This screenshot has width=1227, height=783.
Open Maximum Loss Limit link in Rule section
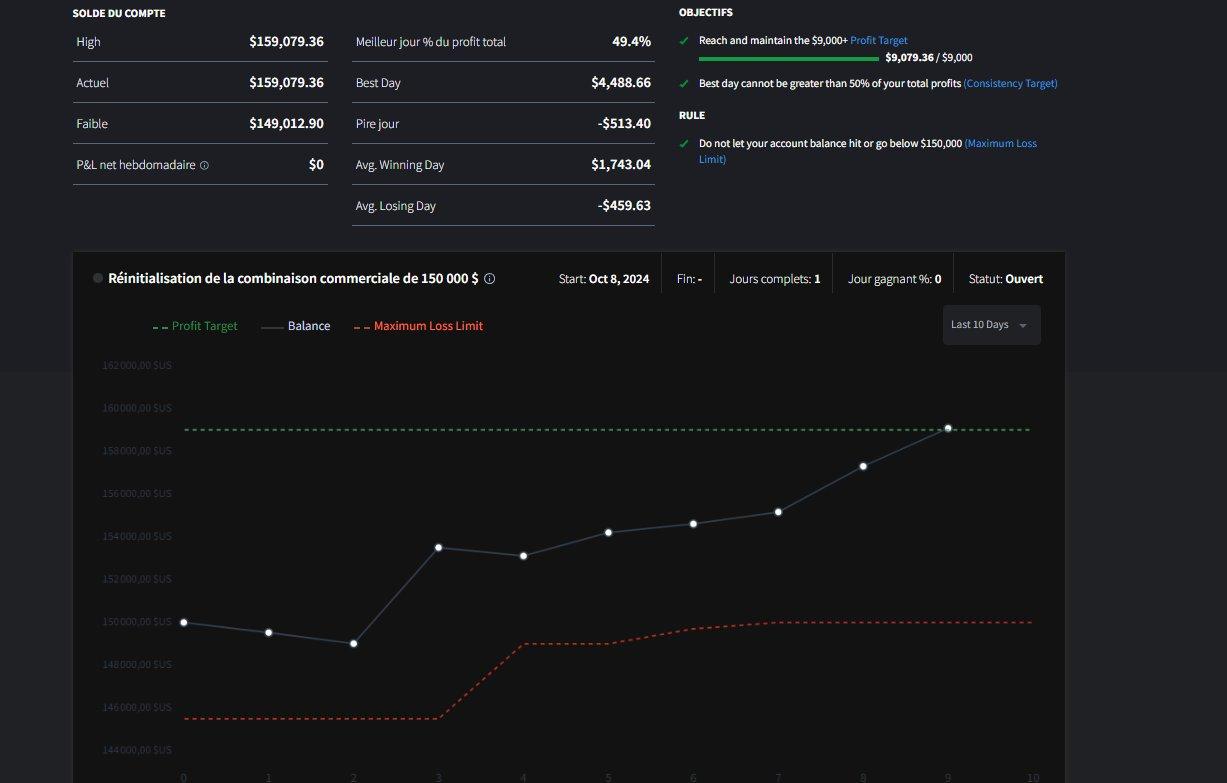1000,144
